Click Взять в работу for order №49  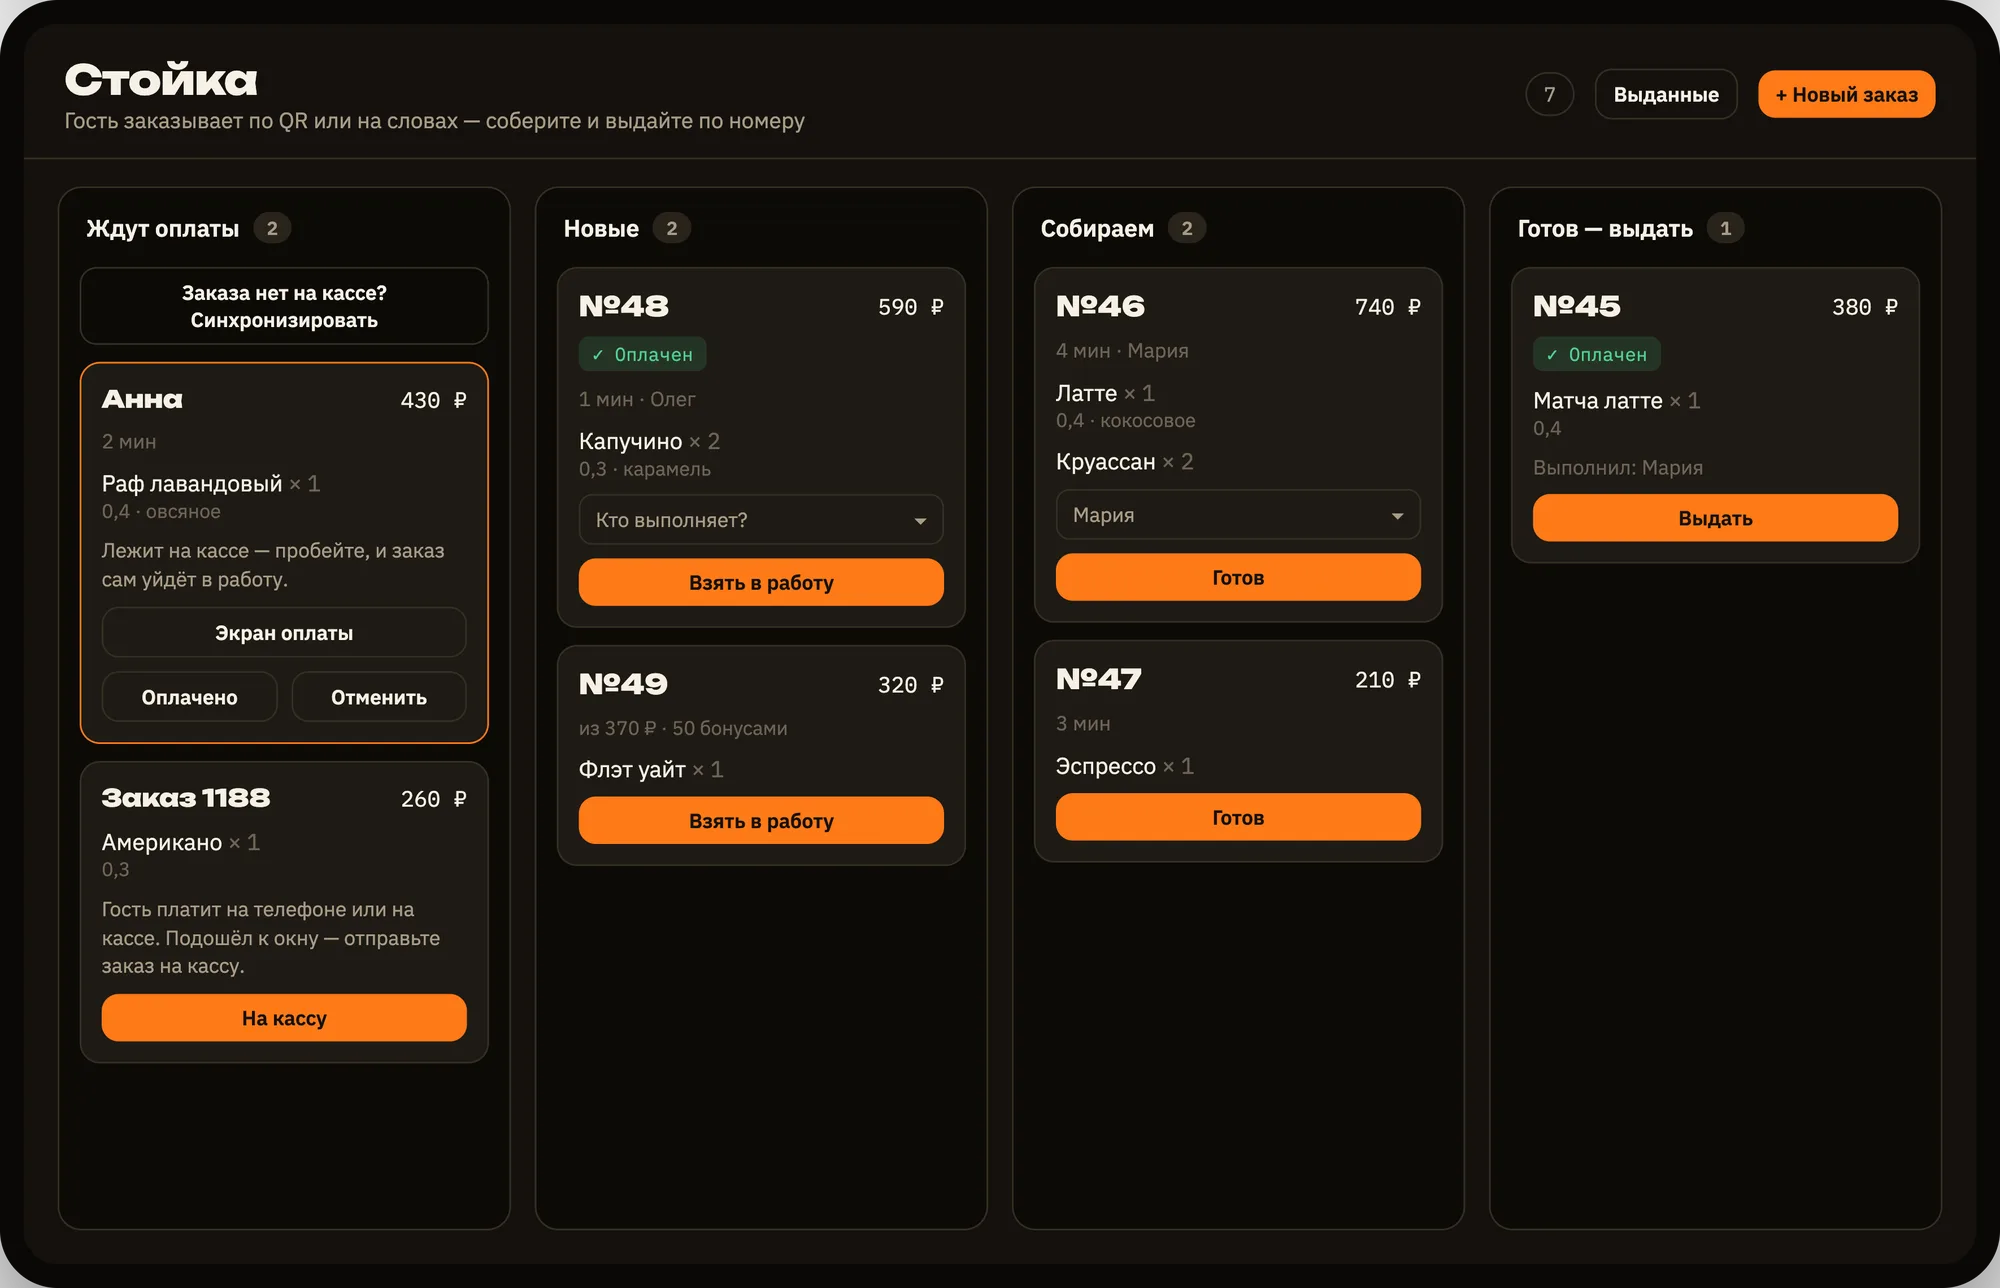[761, 820]
